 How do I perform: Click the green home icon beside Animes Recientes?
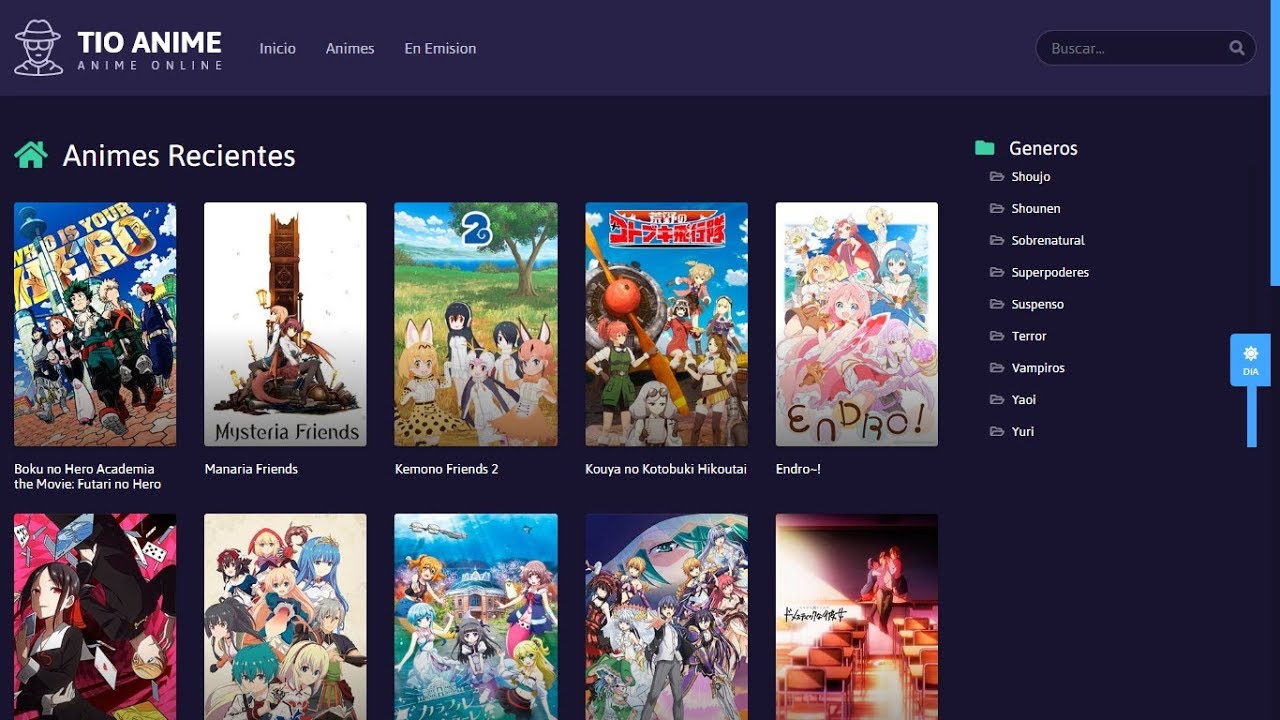(x=31, y=155)
